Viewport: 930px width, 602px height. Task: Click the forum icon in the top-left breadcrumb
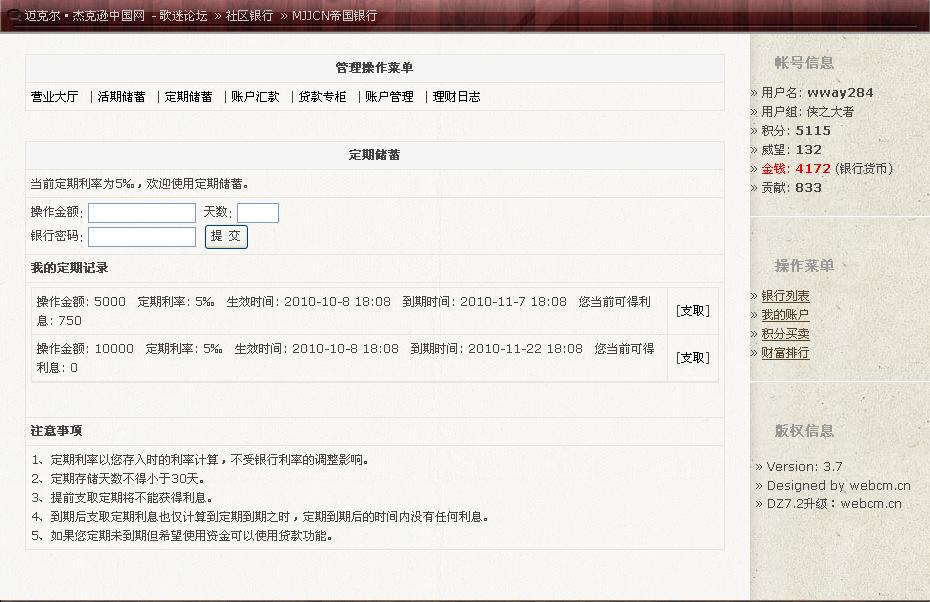[13, 16]
